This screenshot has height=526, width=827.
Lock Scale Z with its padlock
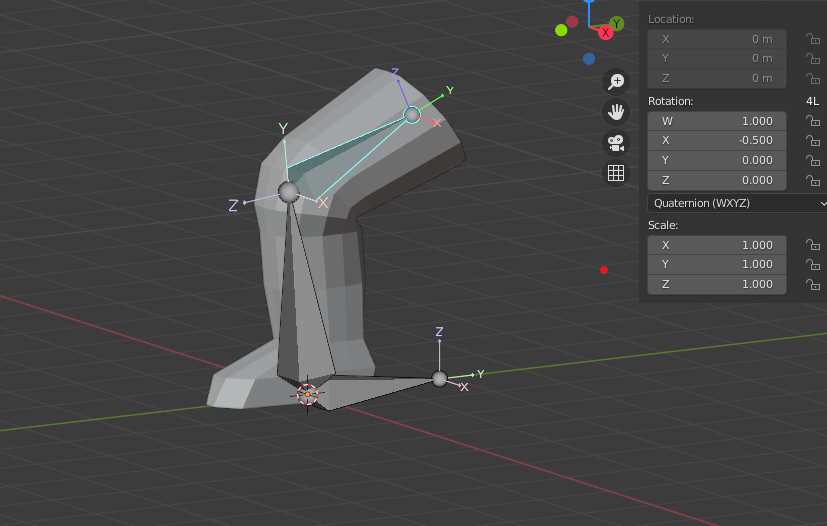[x=813, y=284]
